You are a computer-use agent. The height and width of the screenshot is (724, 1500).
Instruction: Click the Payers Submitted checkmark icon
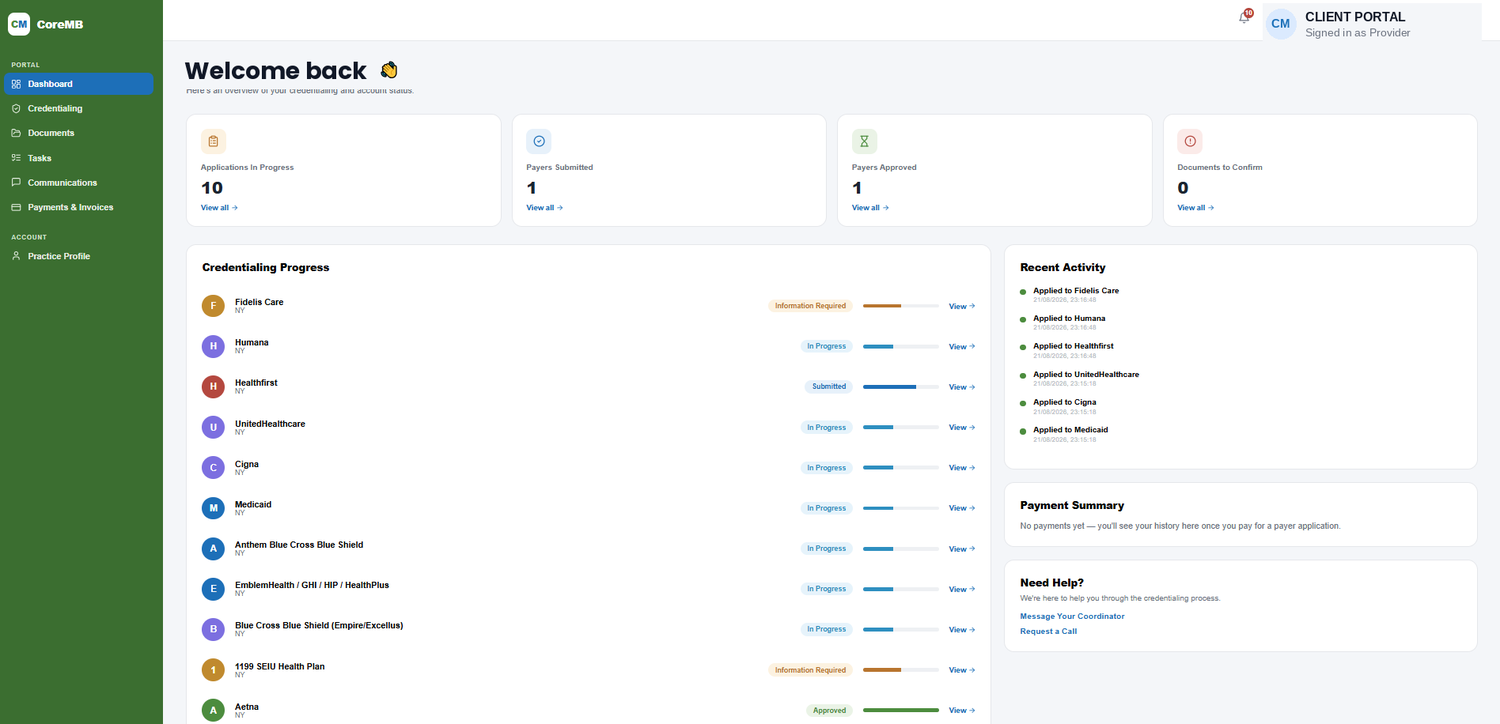539,141
